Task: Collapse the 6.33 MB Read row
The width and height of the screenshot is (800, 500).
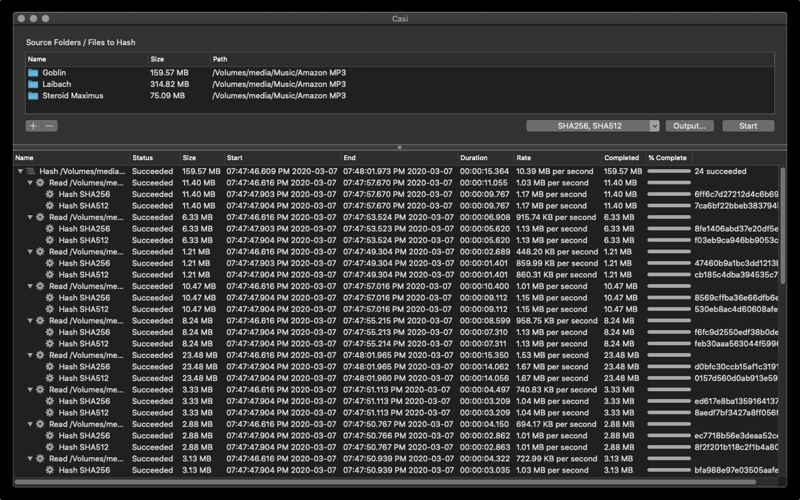Action: (30, 217)
